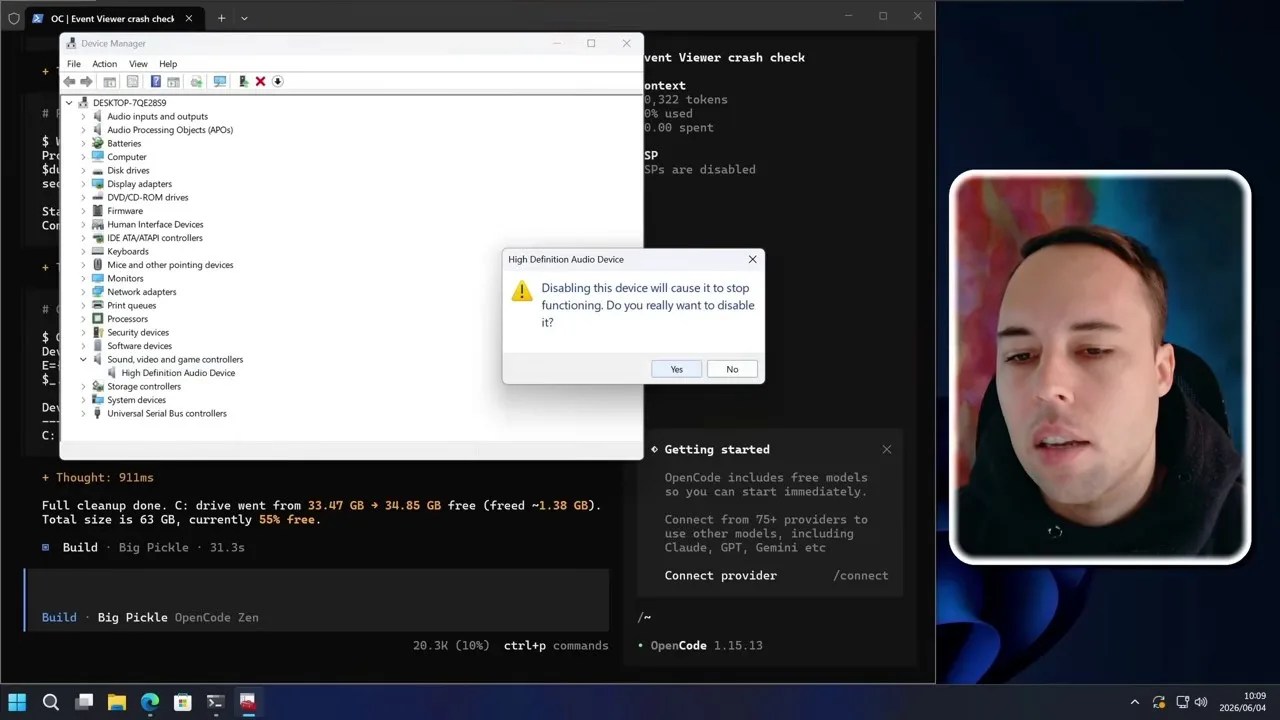The image size is (1280, 720).
Task: Click the Disable device down-arrow icon
Action: click(278, 81)
